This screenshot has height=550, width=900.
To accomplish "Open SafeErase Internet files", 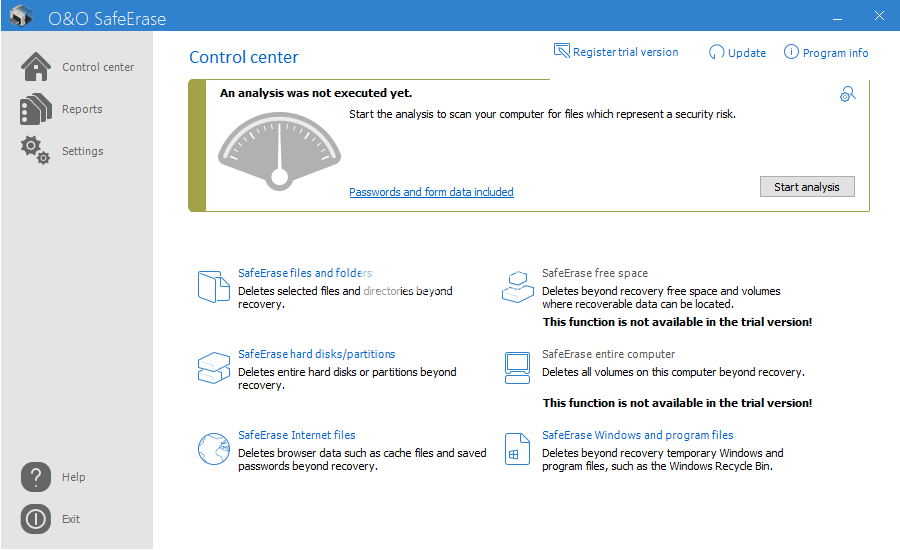I will 297,435.
